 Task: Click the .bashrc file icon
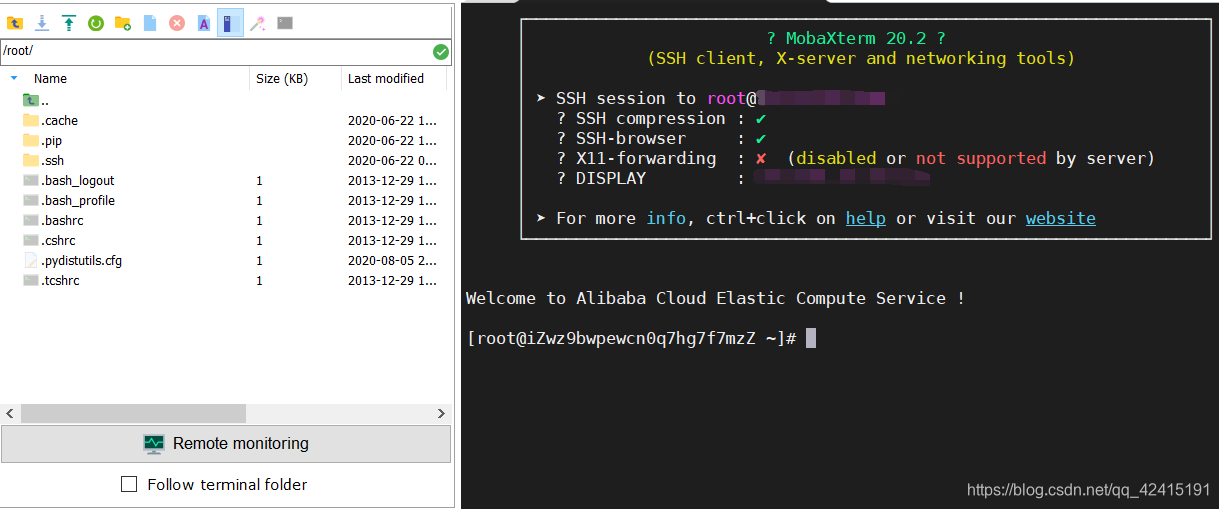pos(30,220)
